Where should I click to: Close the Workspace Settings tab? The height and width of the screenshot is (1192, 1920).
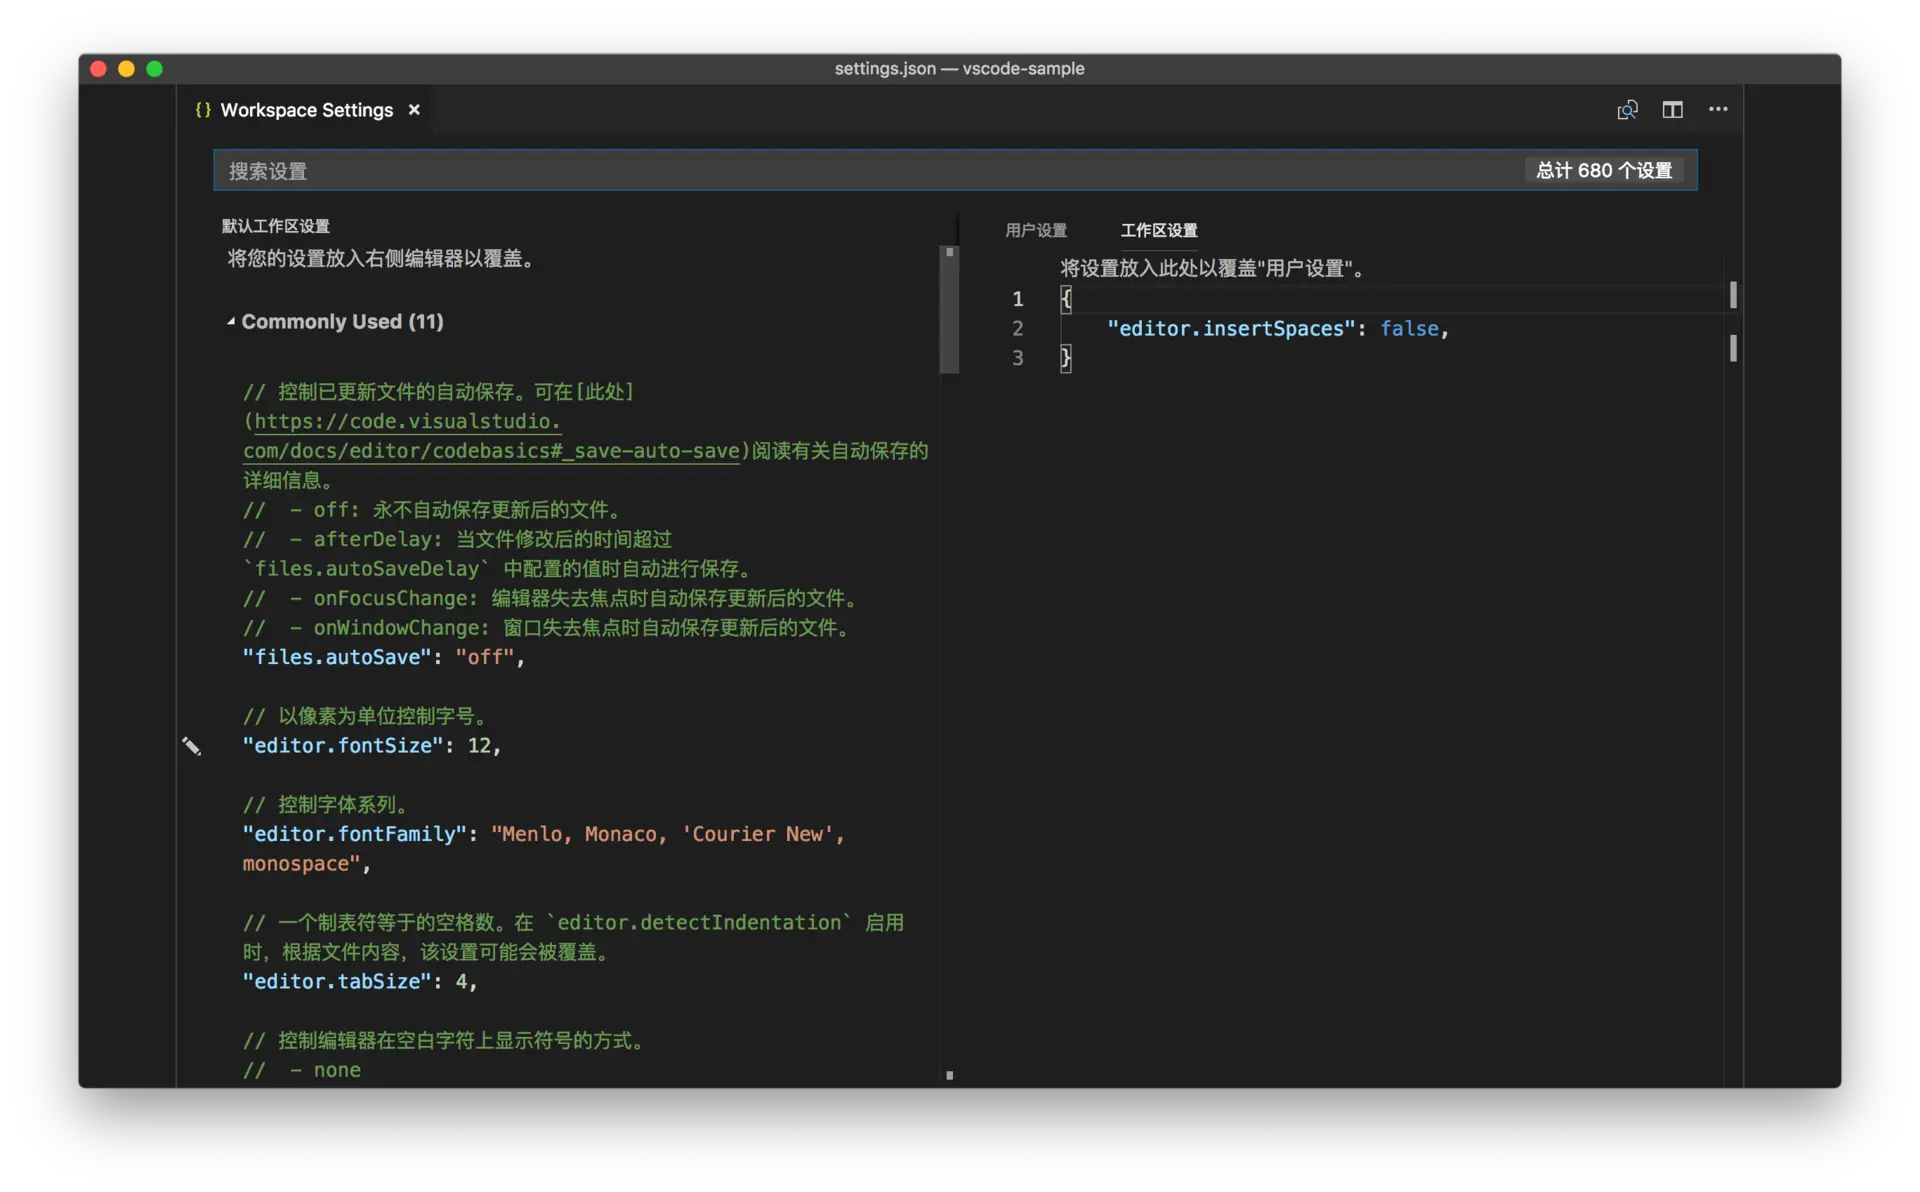pyautogui.click(x=414, y=110)
